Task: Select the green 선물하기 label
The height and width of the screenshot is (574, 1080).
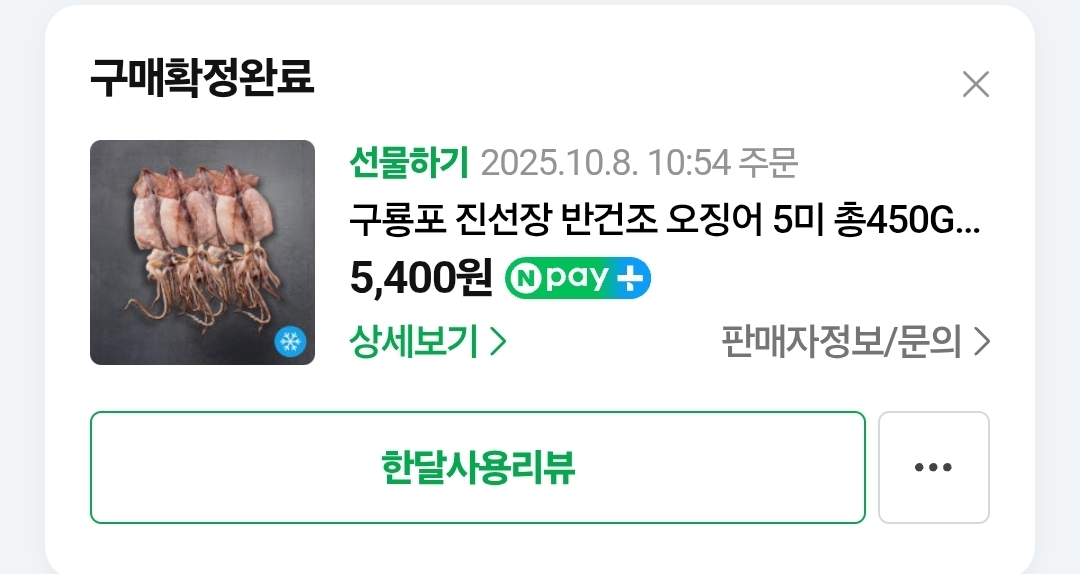Action: [x=408, y=163]
